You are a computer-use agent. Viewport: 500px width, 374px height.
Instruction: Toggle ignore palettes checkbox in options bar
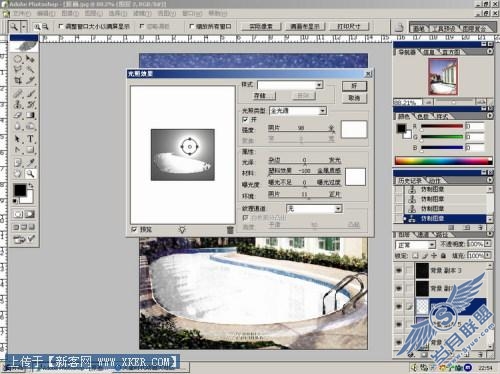[142, 26]
